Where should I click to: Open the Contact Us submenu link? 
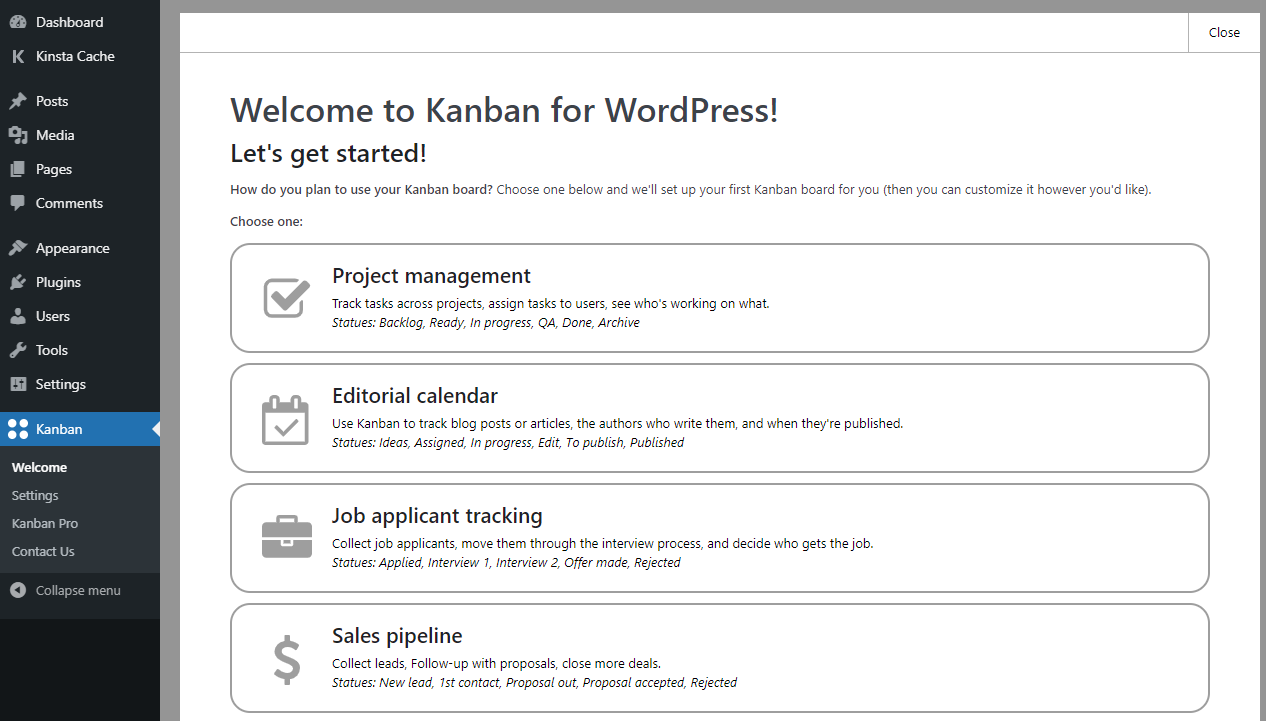click(43, 551)
